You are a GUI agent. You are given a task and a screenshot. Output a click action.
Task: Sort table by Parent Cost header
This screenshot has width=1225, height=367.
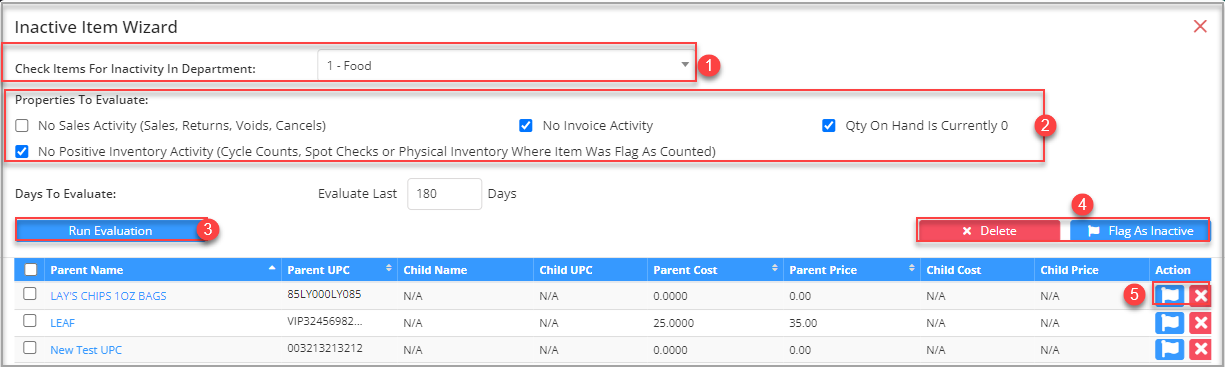[715, 269]
